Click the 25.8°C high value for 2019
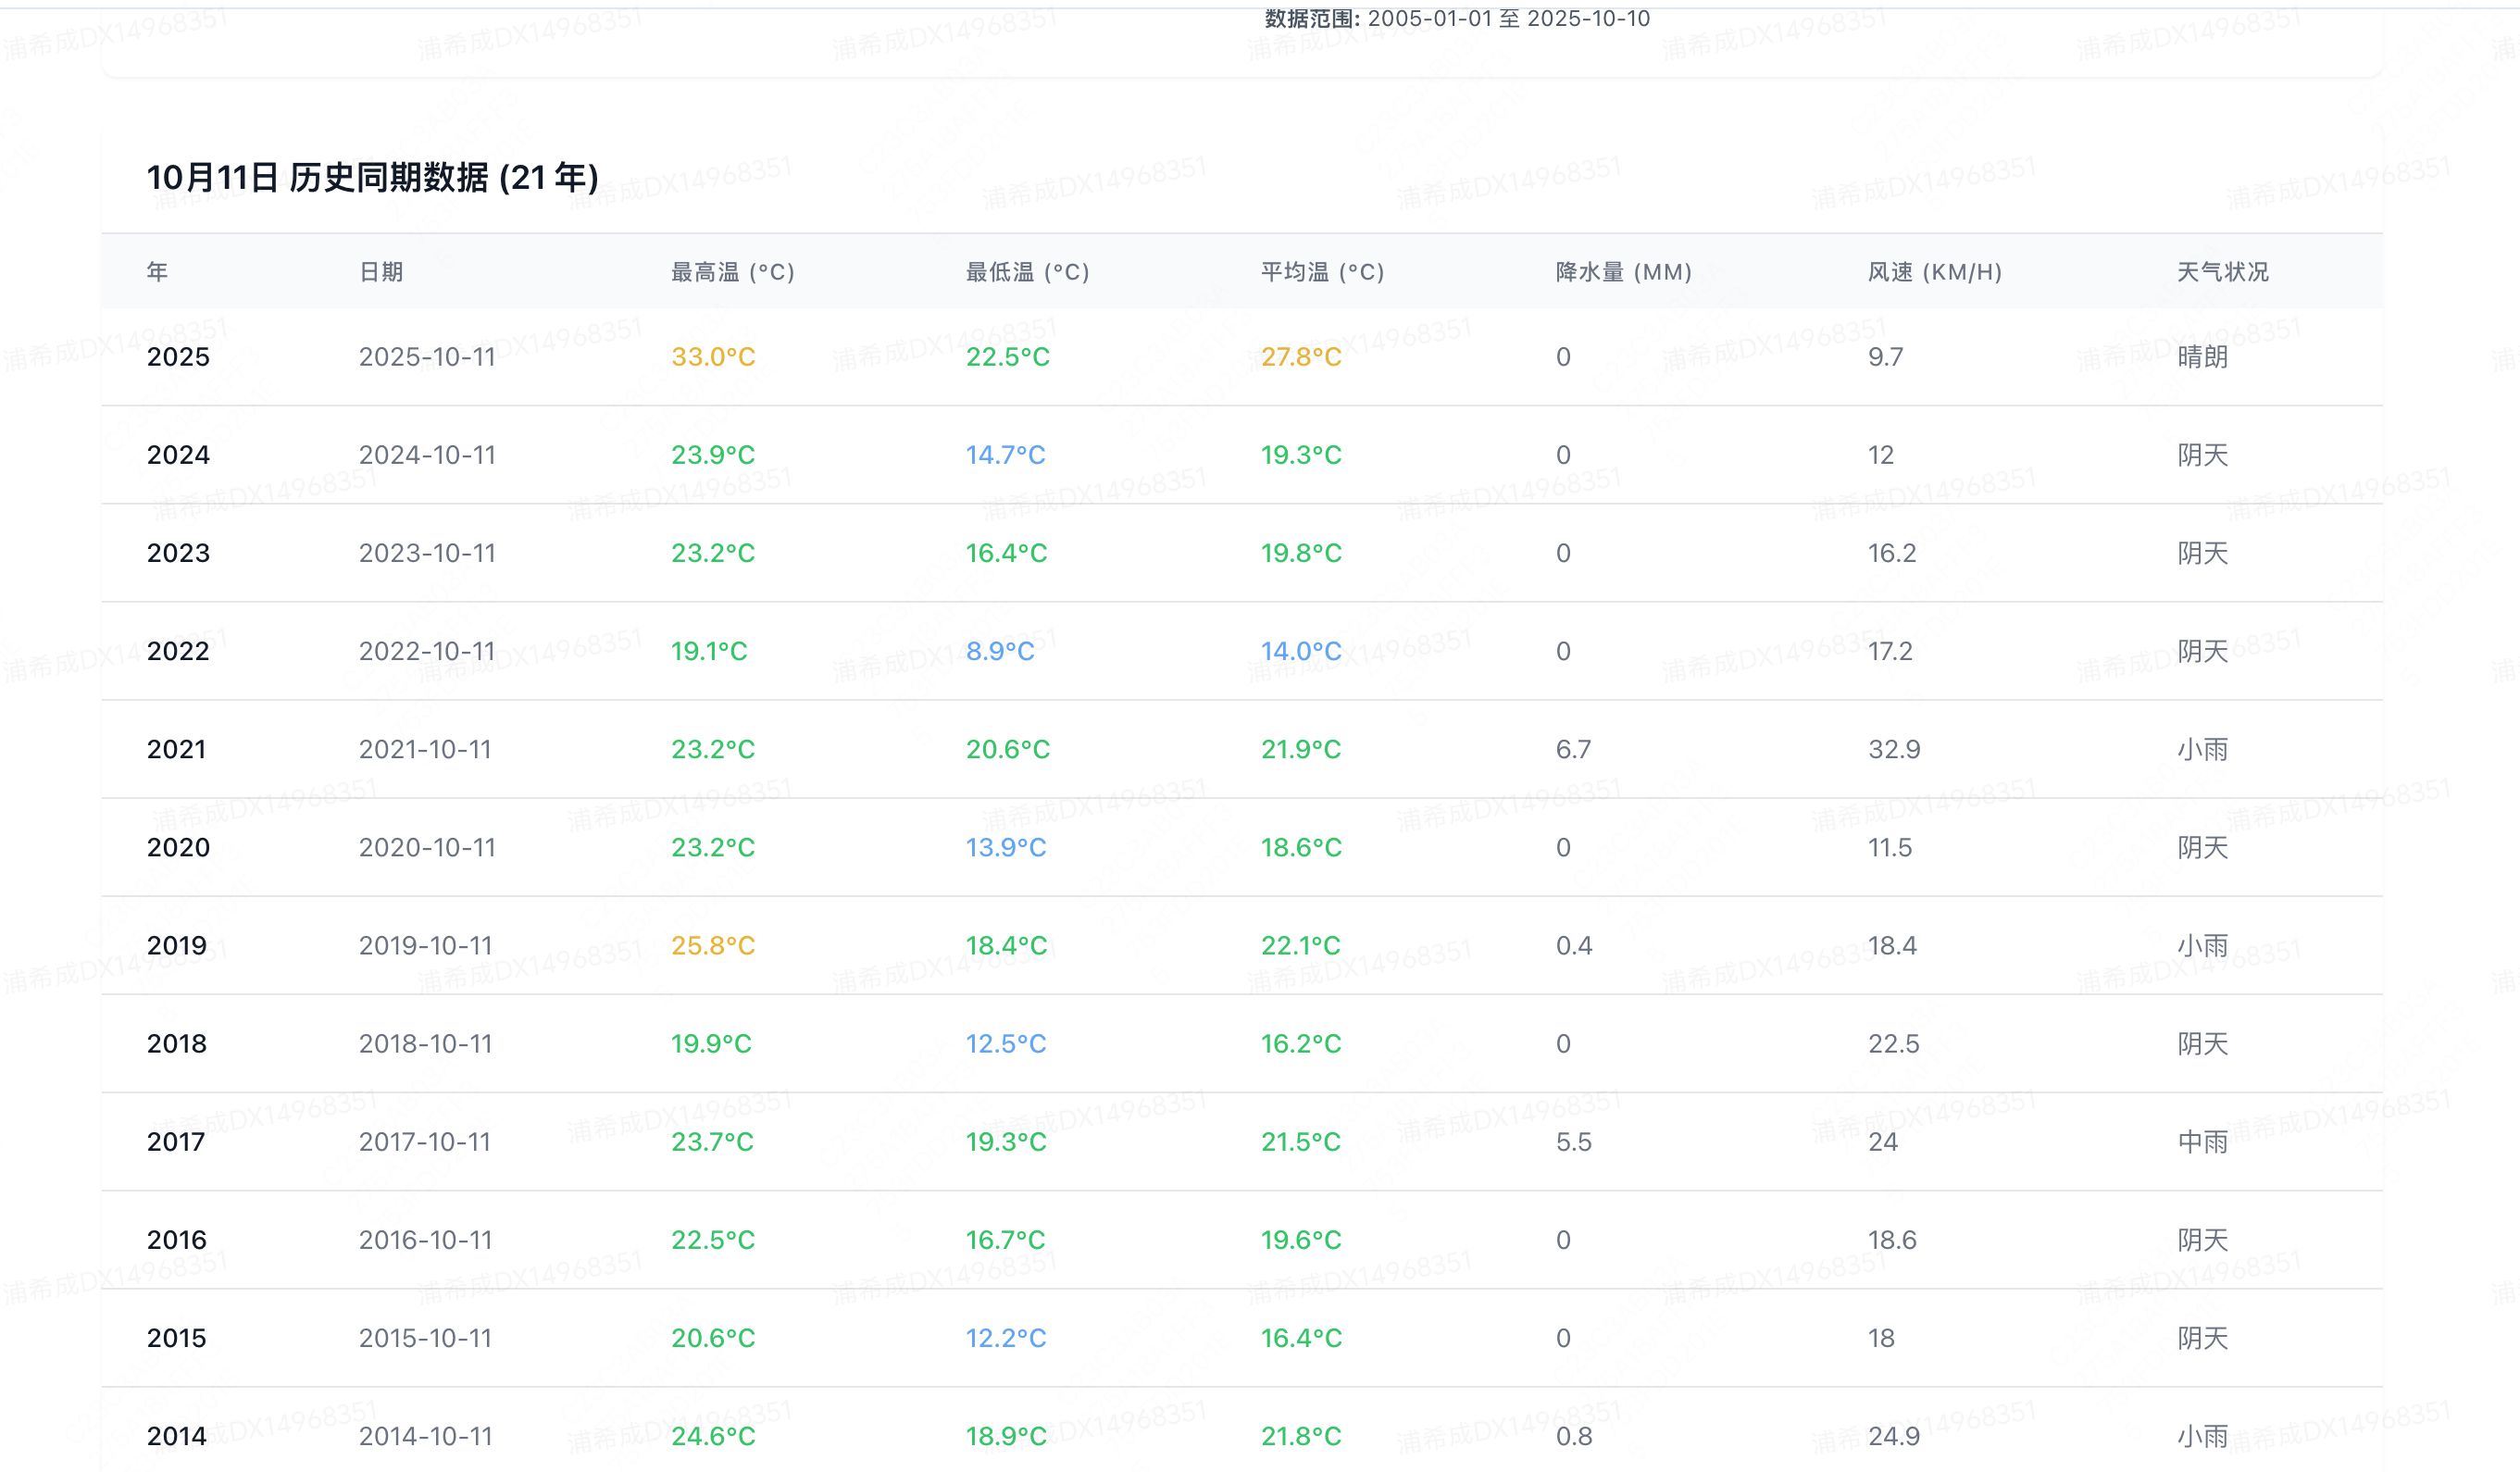2520x1472 pixels. (x=712, y=945)
